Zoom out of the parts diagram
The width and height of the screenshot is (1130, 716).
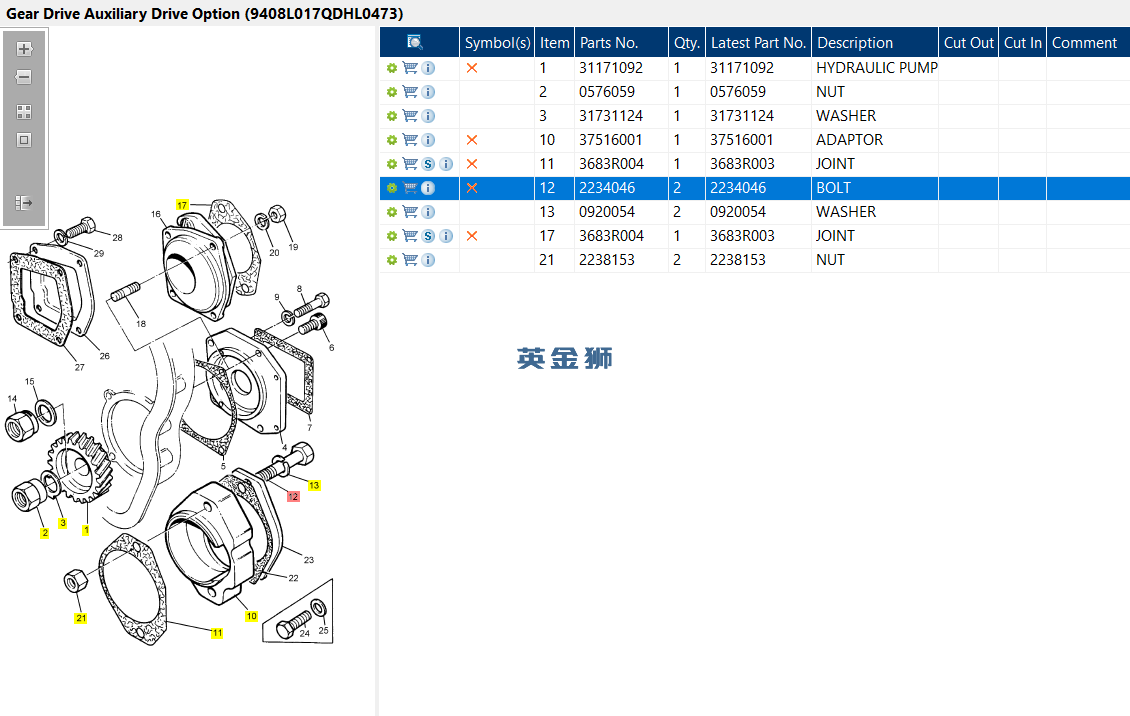pos(24,77)
